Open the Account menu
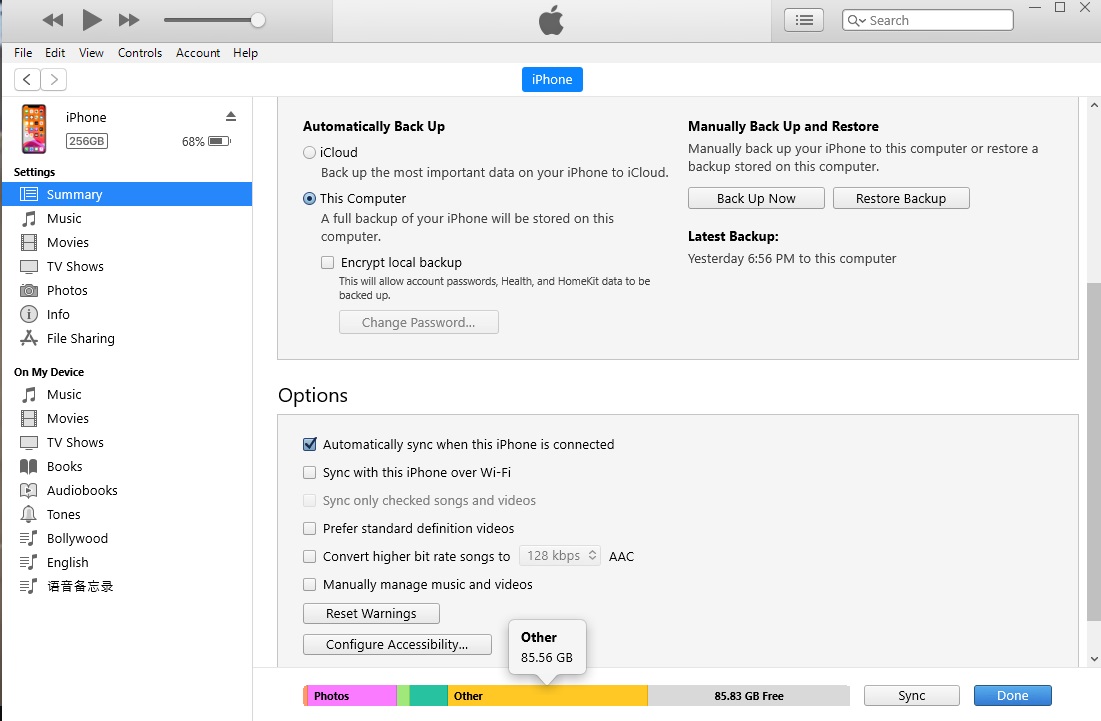Image resolution: width=1101 pixels, height=721 pixels. pos(198,53)
